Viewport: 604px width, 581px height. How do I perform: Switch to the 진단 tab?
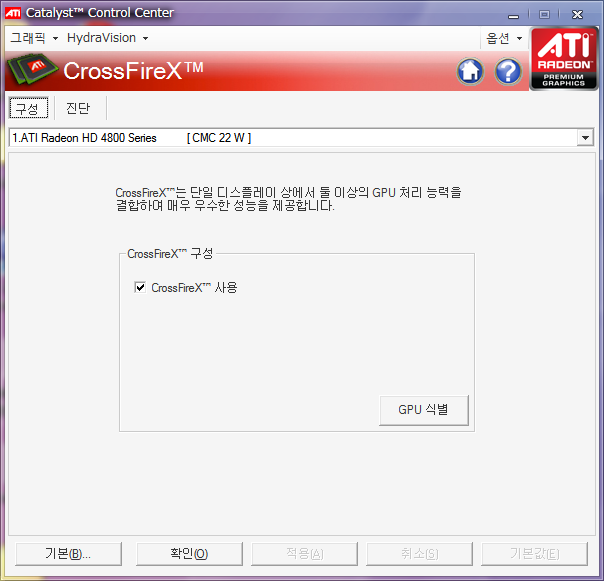click(78, 108)
